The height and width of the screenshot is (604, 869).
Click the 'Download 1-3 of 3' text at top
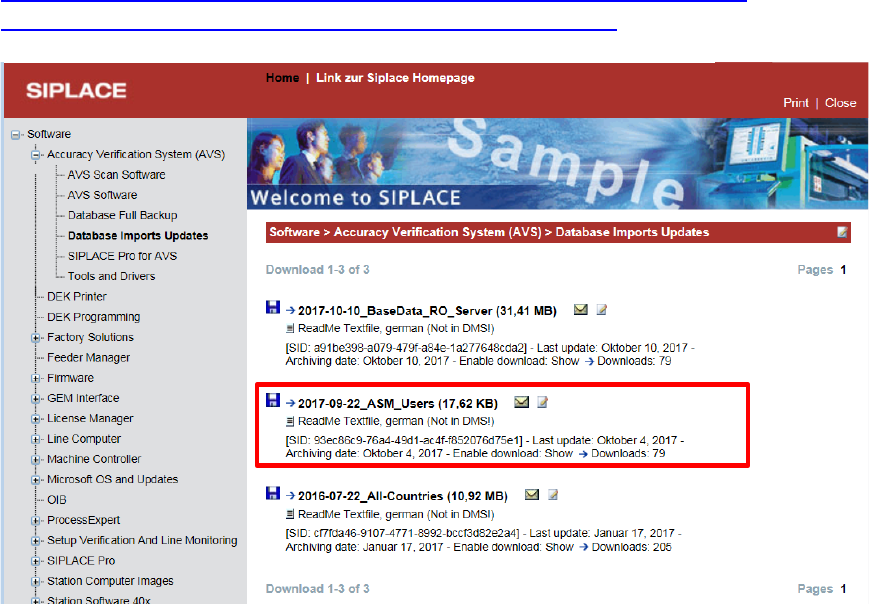[318, 270]
